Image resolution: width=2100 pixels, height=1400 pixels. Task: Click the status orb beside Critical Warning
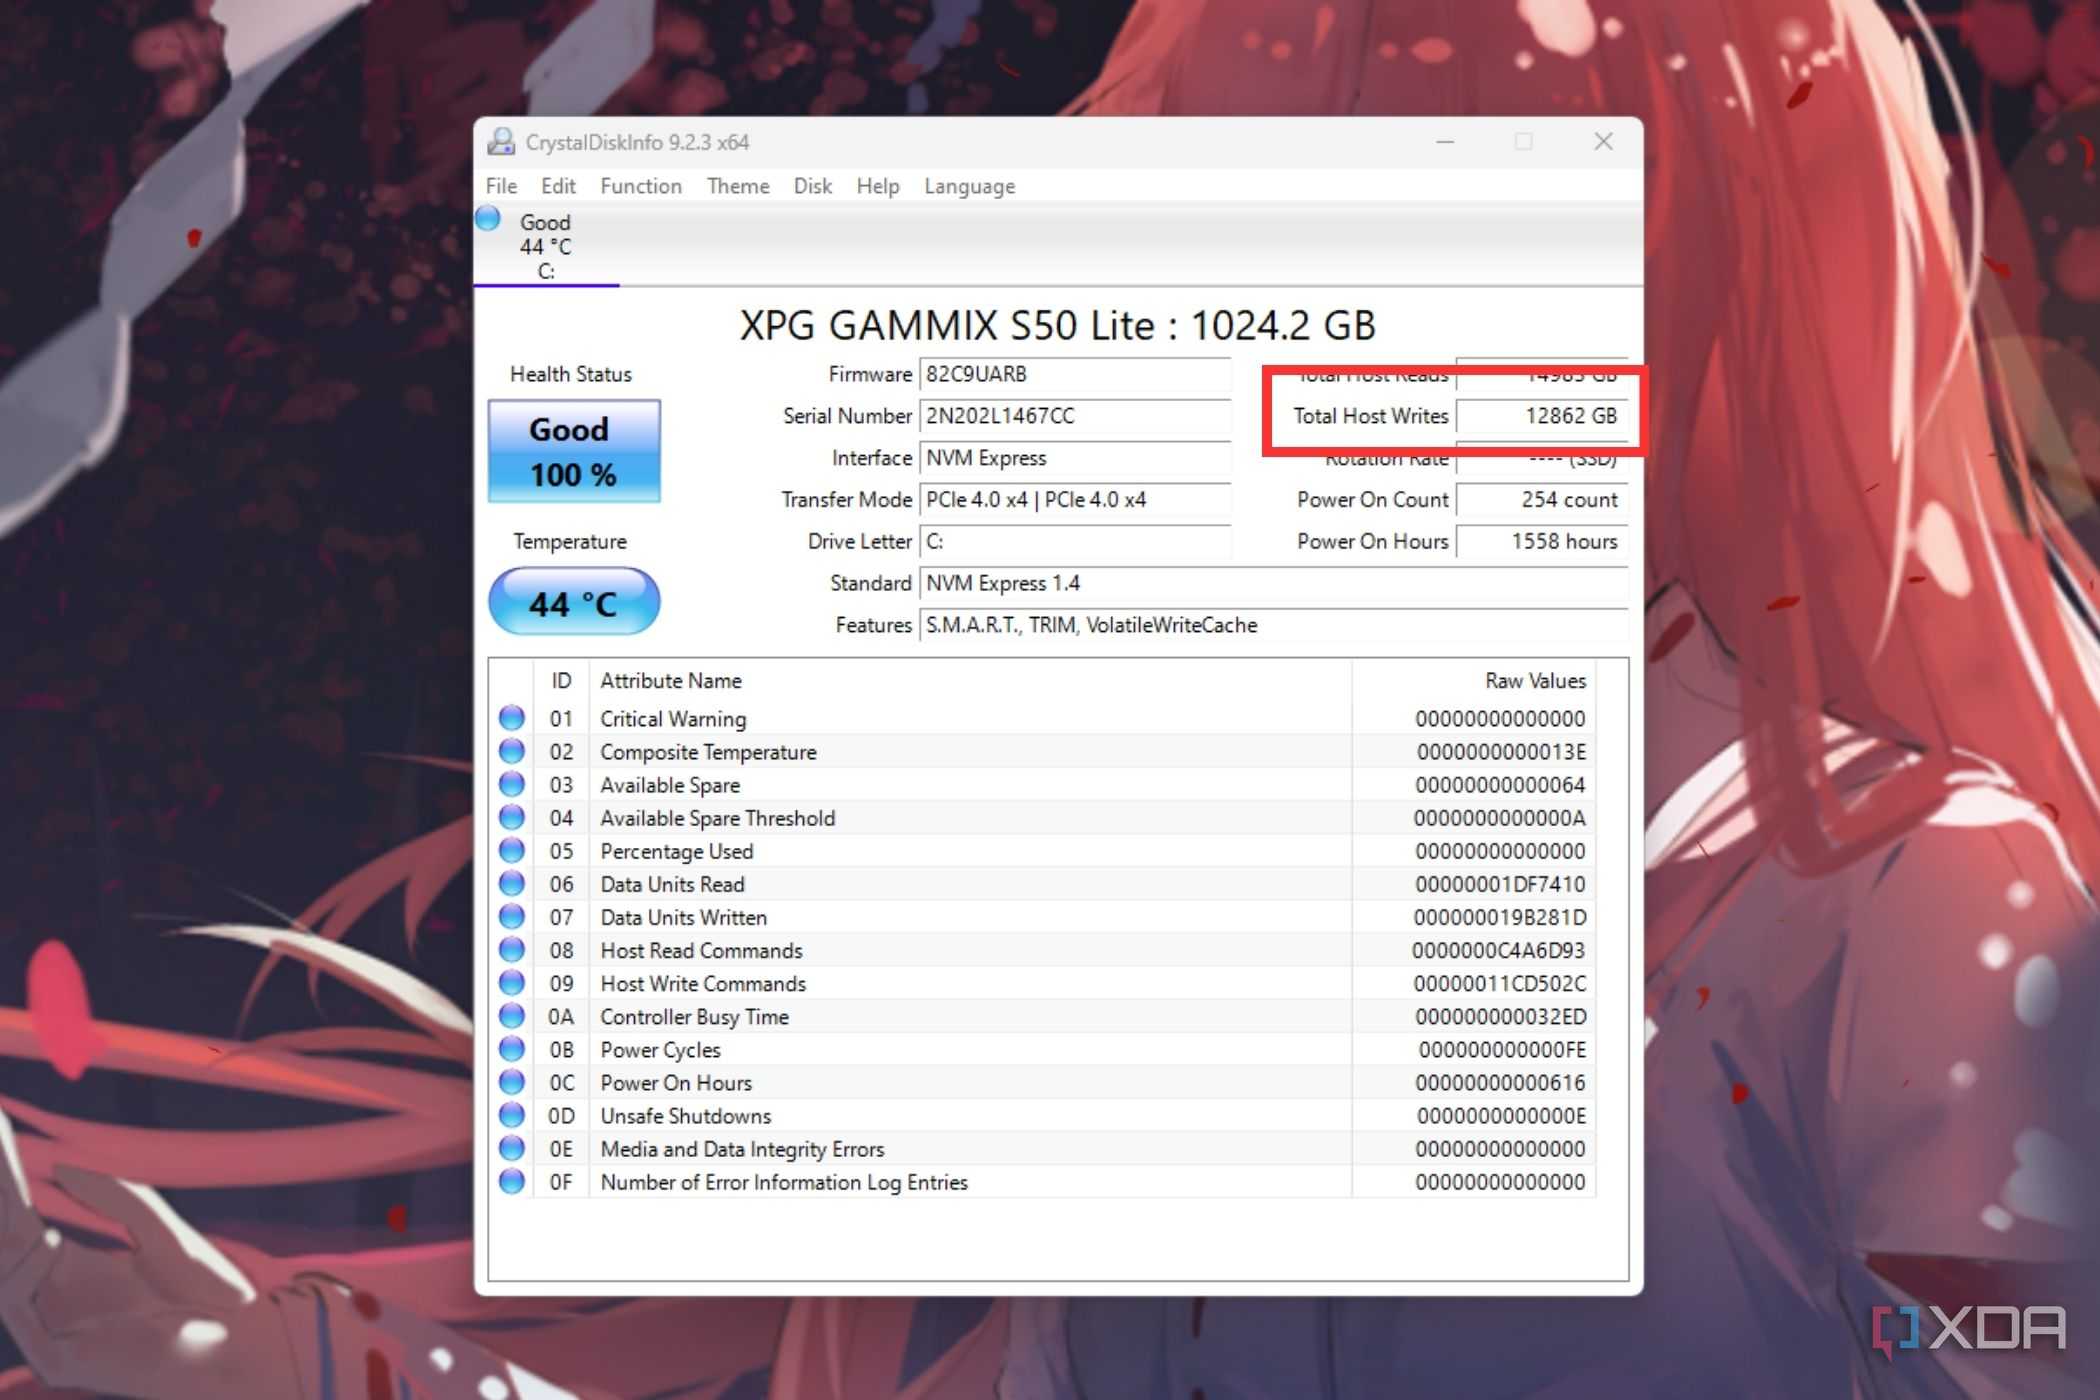(512, 718)
